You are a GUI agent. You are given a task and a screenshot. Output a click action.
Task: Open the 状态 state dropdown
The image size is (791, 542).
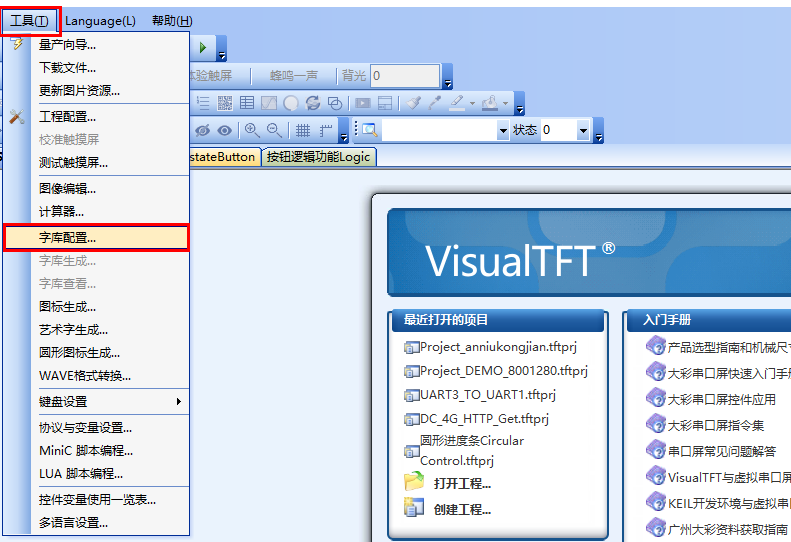pos(583,131)
